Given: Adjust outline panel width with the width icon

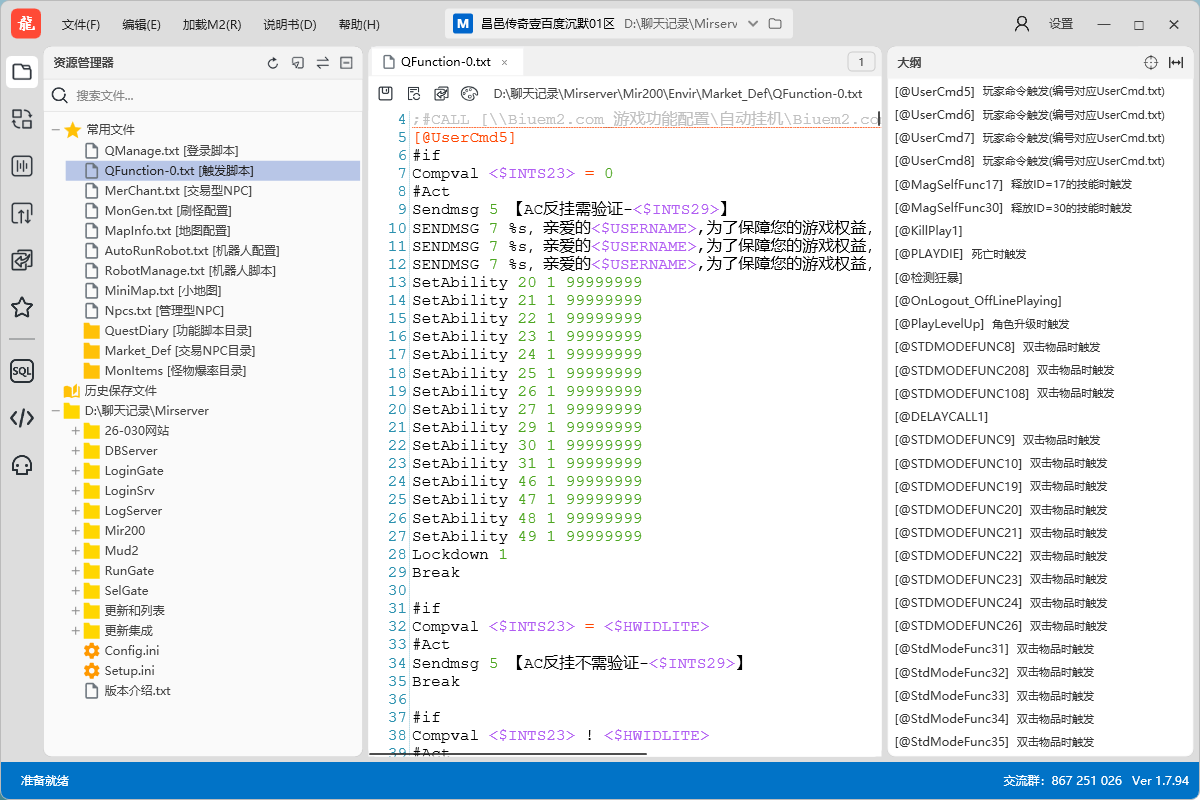Looking at the screenshot, I should point(1174,62).
